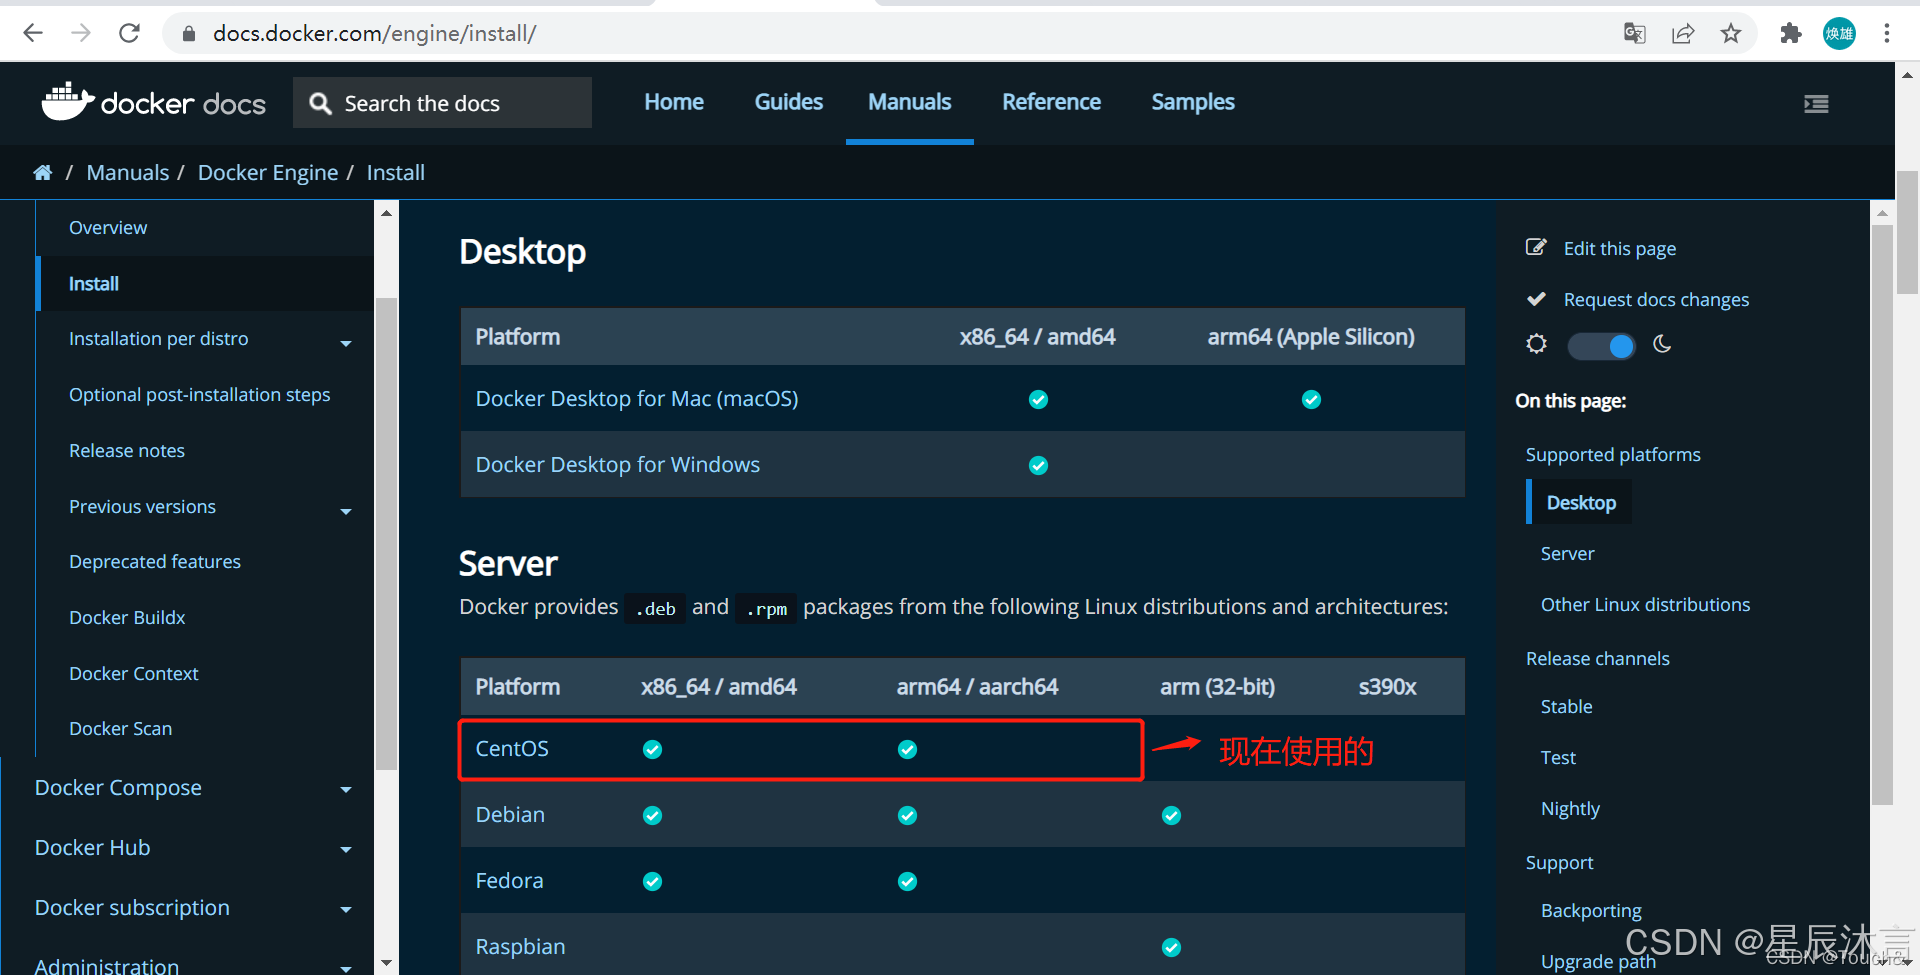Open Optional post-installation steps
Screen dimensions: 1920x975
click(199, 395)
